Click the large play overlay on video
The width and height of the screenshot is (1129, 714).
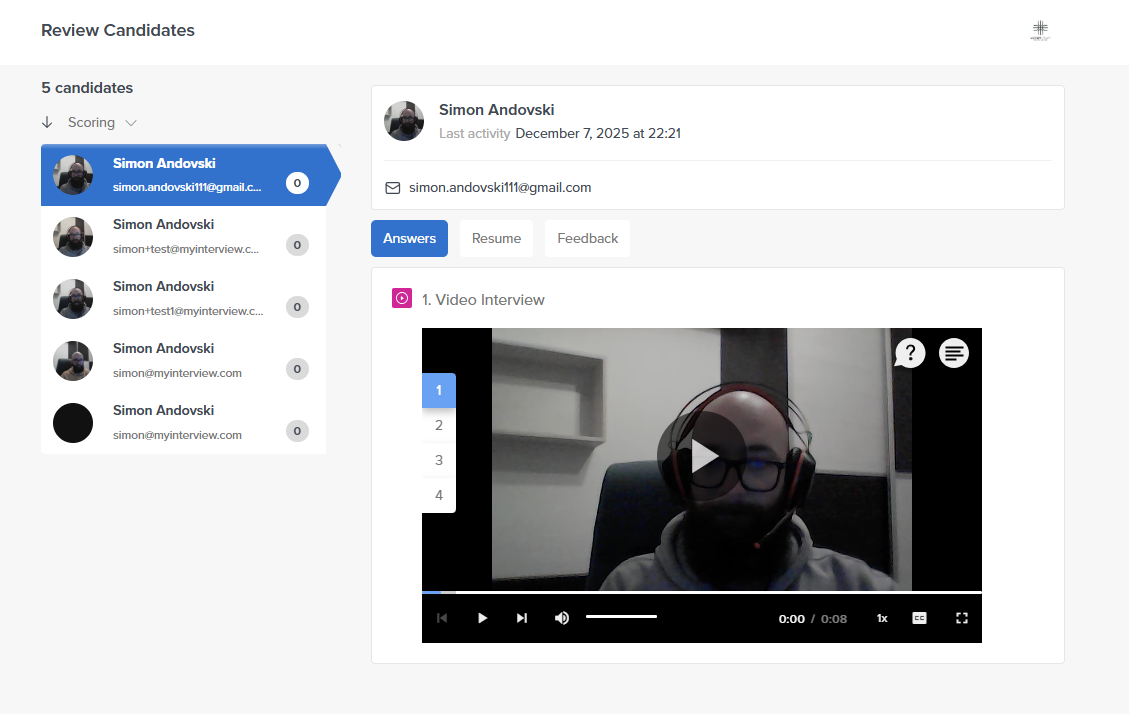click(702, 456)
